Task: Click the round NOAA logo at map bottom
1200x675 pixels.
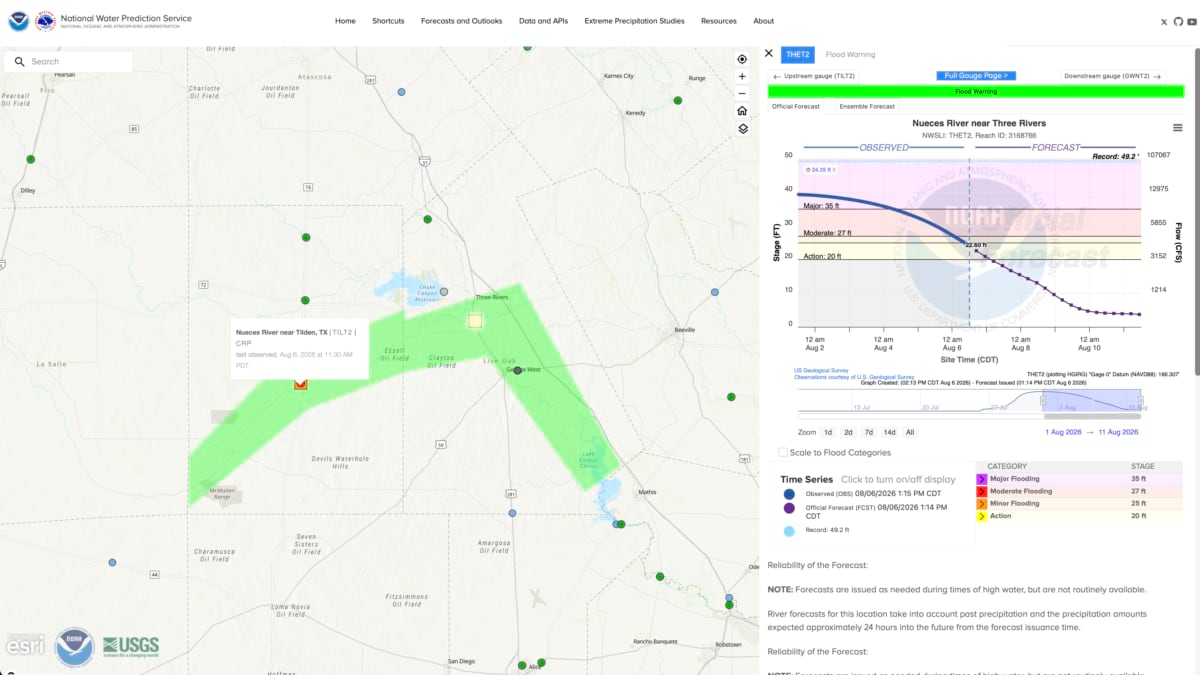Action: coord(74,647)
